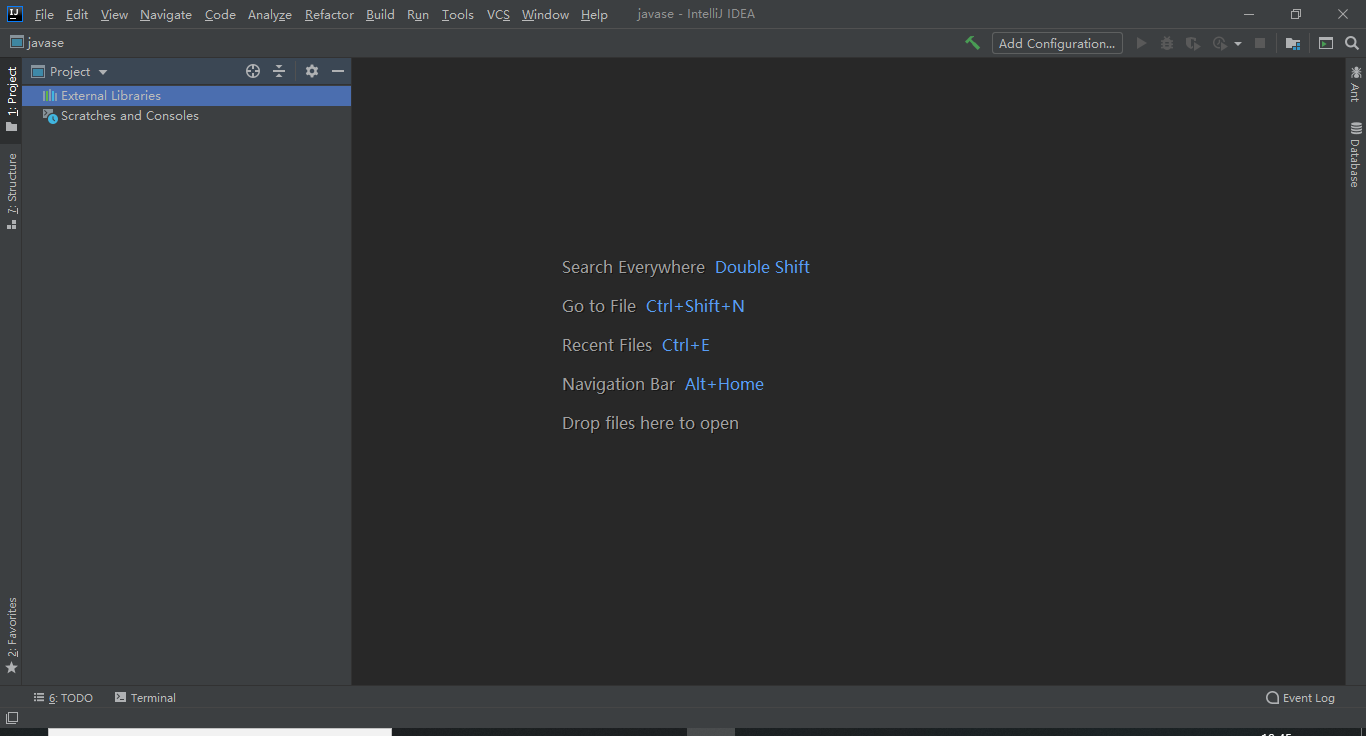Open the View menu
This screenshot has width=1366, height=736.
pos(114,14)
